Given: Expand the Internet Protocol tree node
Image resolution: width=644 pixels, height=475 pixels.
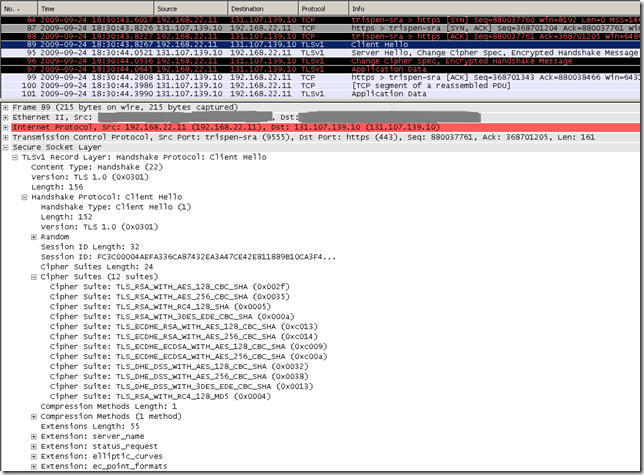Looking at the screenshot, I should pyautogui.click(x=6, y=127).
